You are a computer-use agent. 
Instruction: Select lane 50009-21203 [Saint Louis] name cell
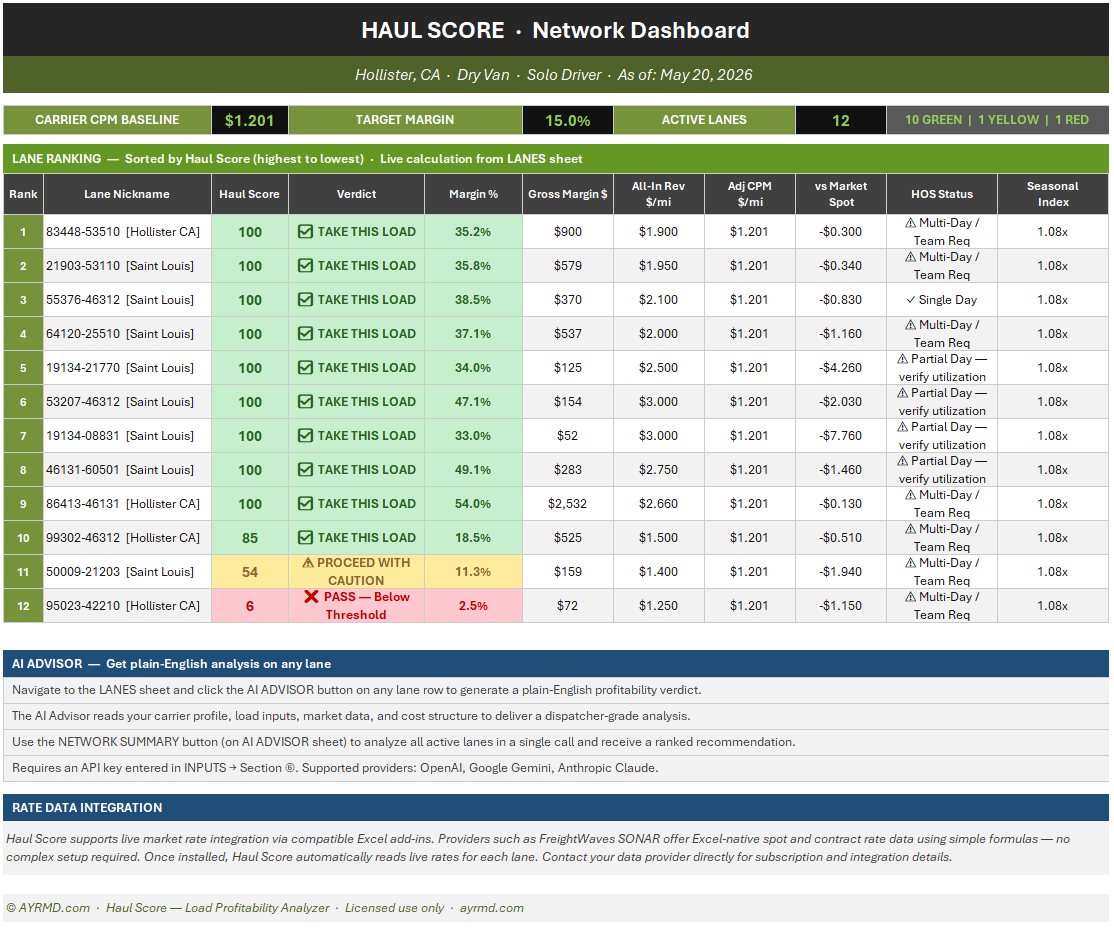(x=127, y=572)
